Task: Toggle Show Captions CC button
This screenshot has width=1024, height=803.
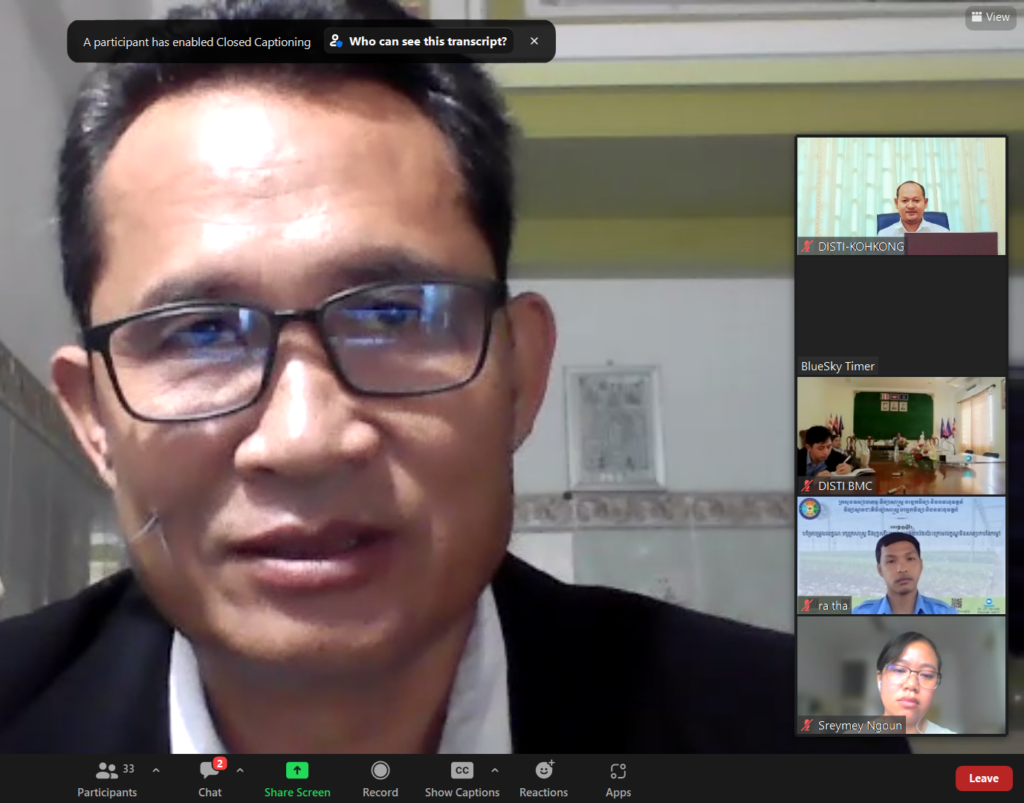Action: [x=461, y=771]
